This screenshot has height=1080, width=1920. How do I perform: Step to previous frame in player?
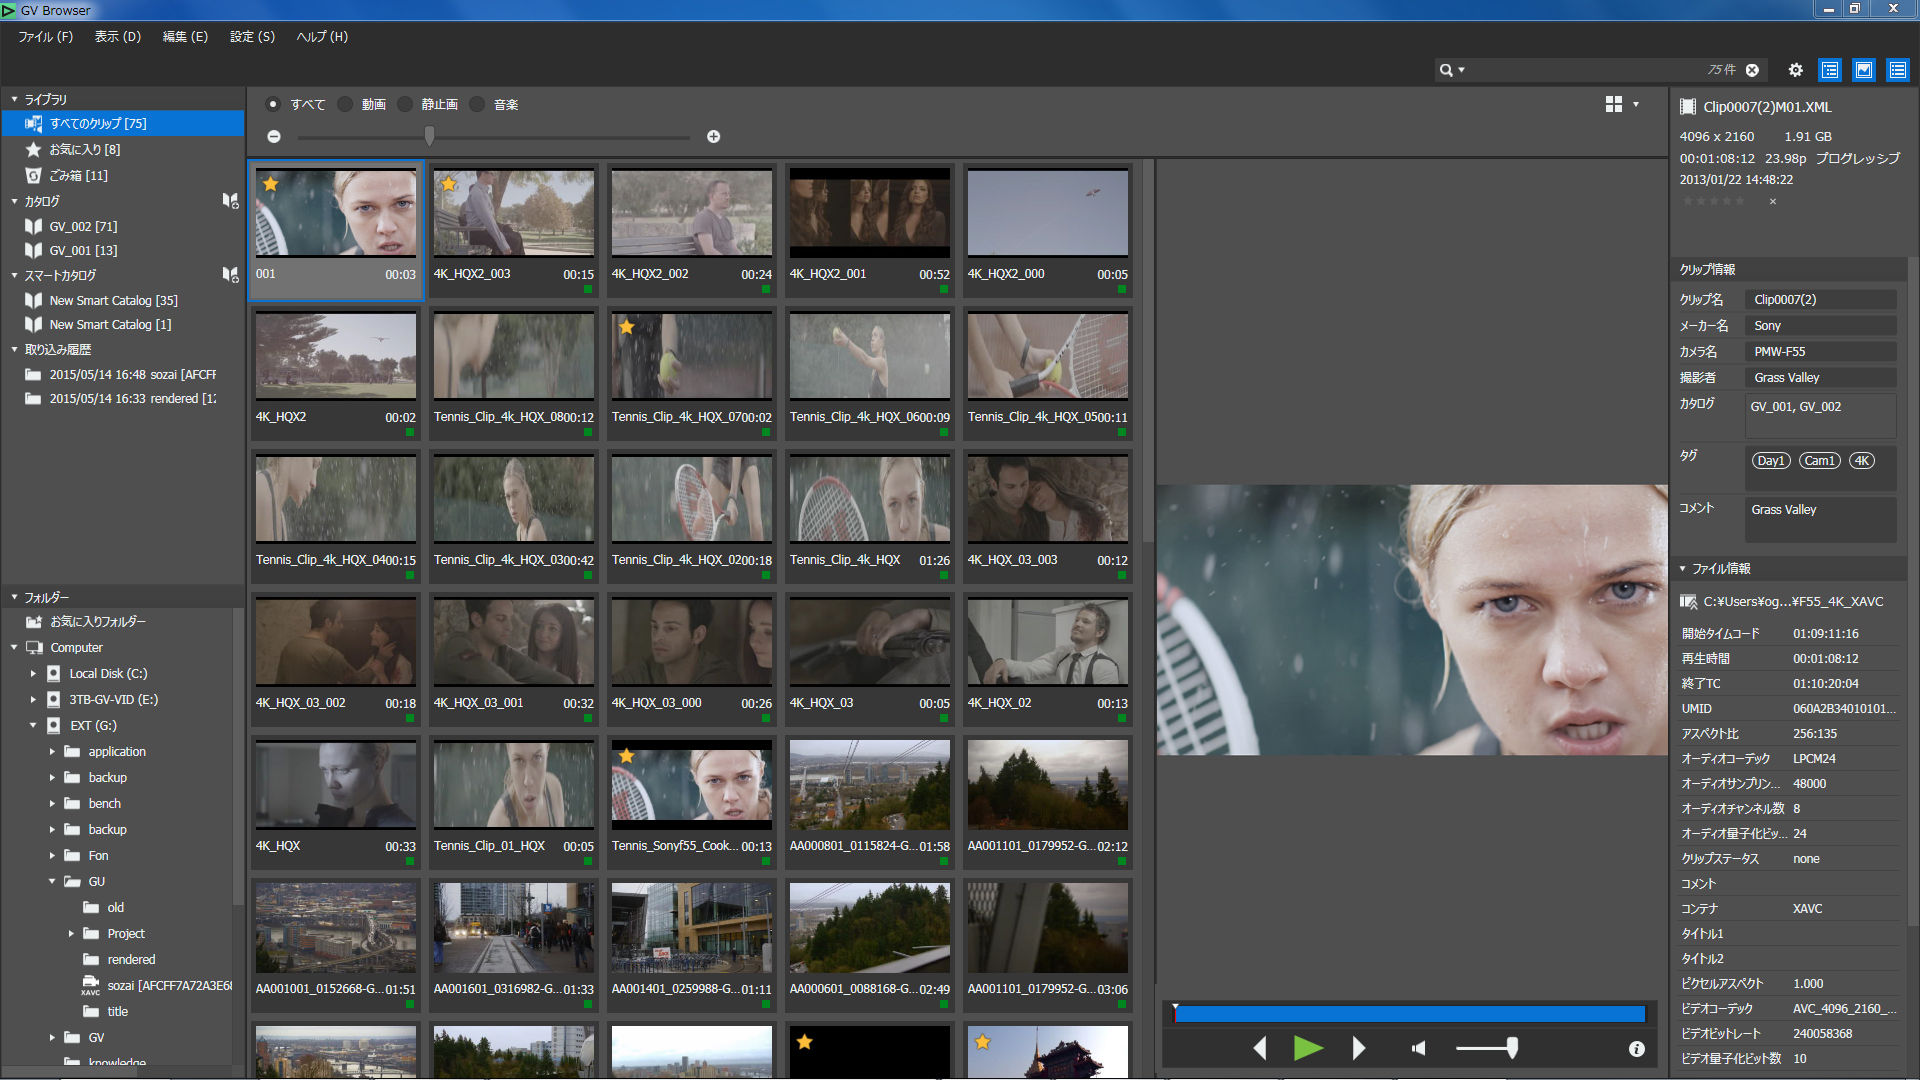pyautogui.click(x=1260, y=1048)
